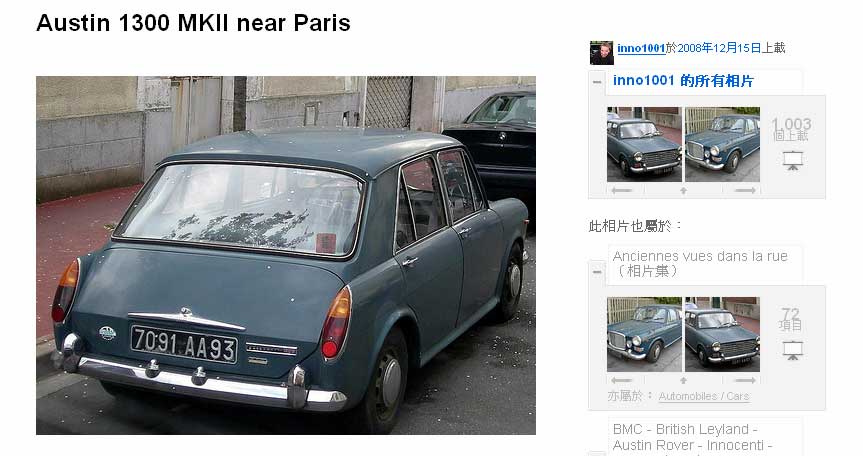Image resolution: width=863 pixels, height=456 pixels.
Task: Open the Anciennes vues dans la rue set
Action: 700,263
